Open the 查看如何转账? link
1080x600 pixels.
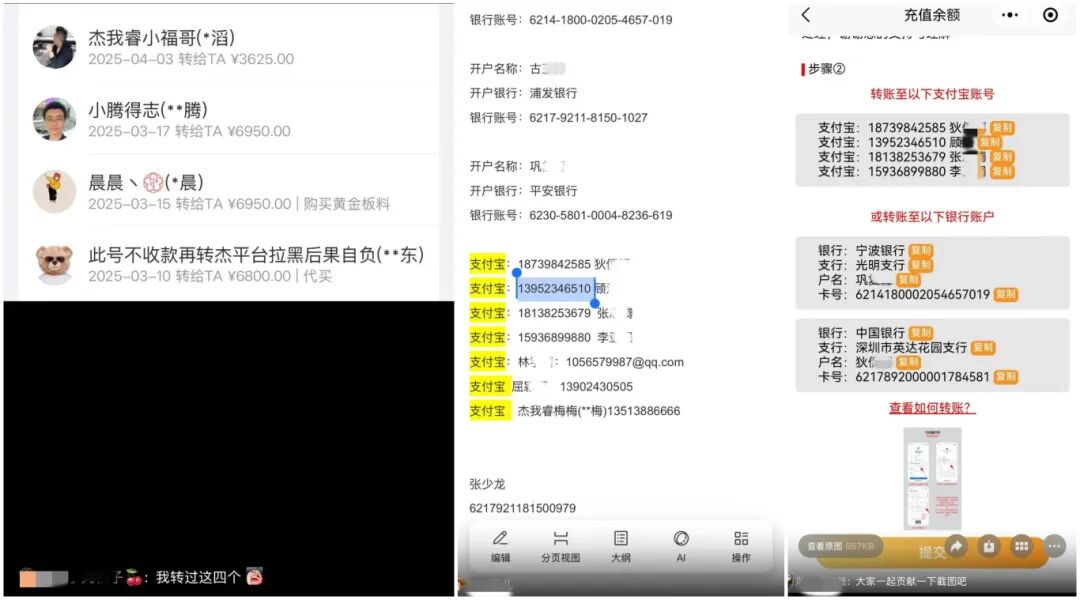[931, 408]
